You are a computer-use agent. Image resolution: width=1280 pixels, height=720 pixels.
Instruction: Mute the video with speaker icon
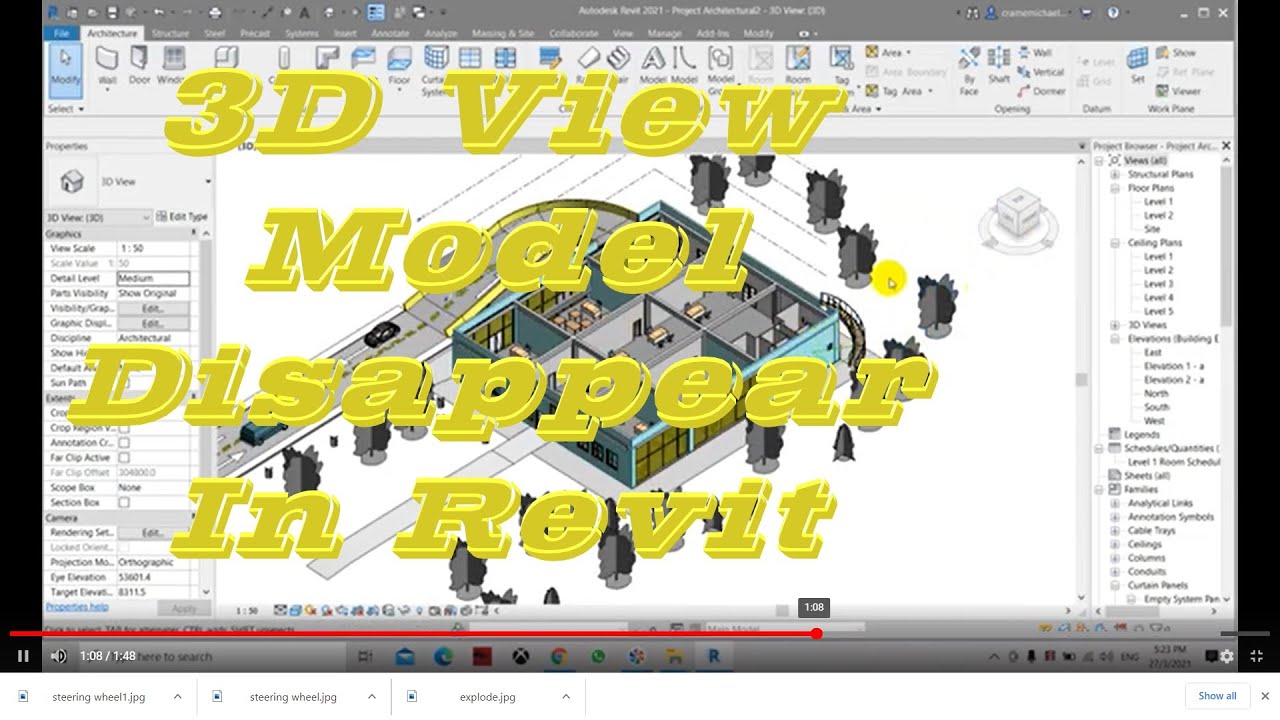pos(58,656)
